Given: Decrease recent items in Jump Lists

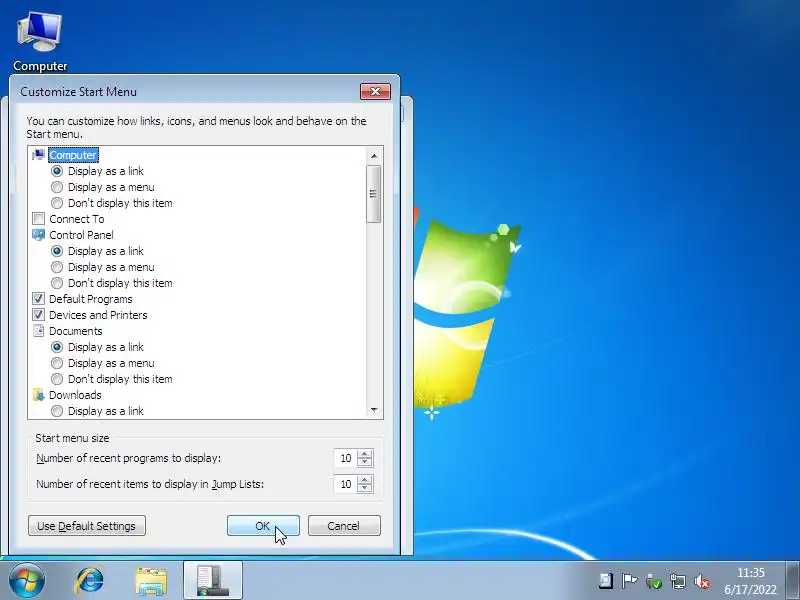Looking at the screenshot, I should tap(365, 488).
